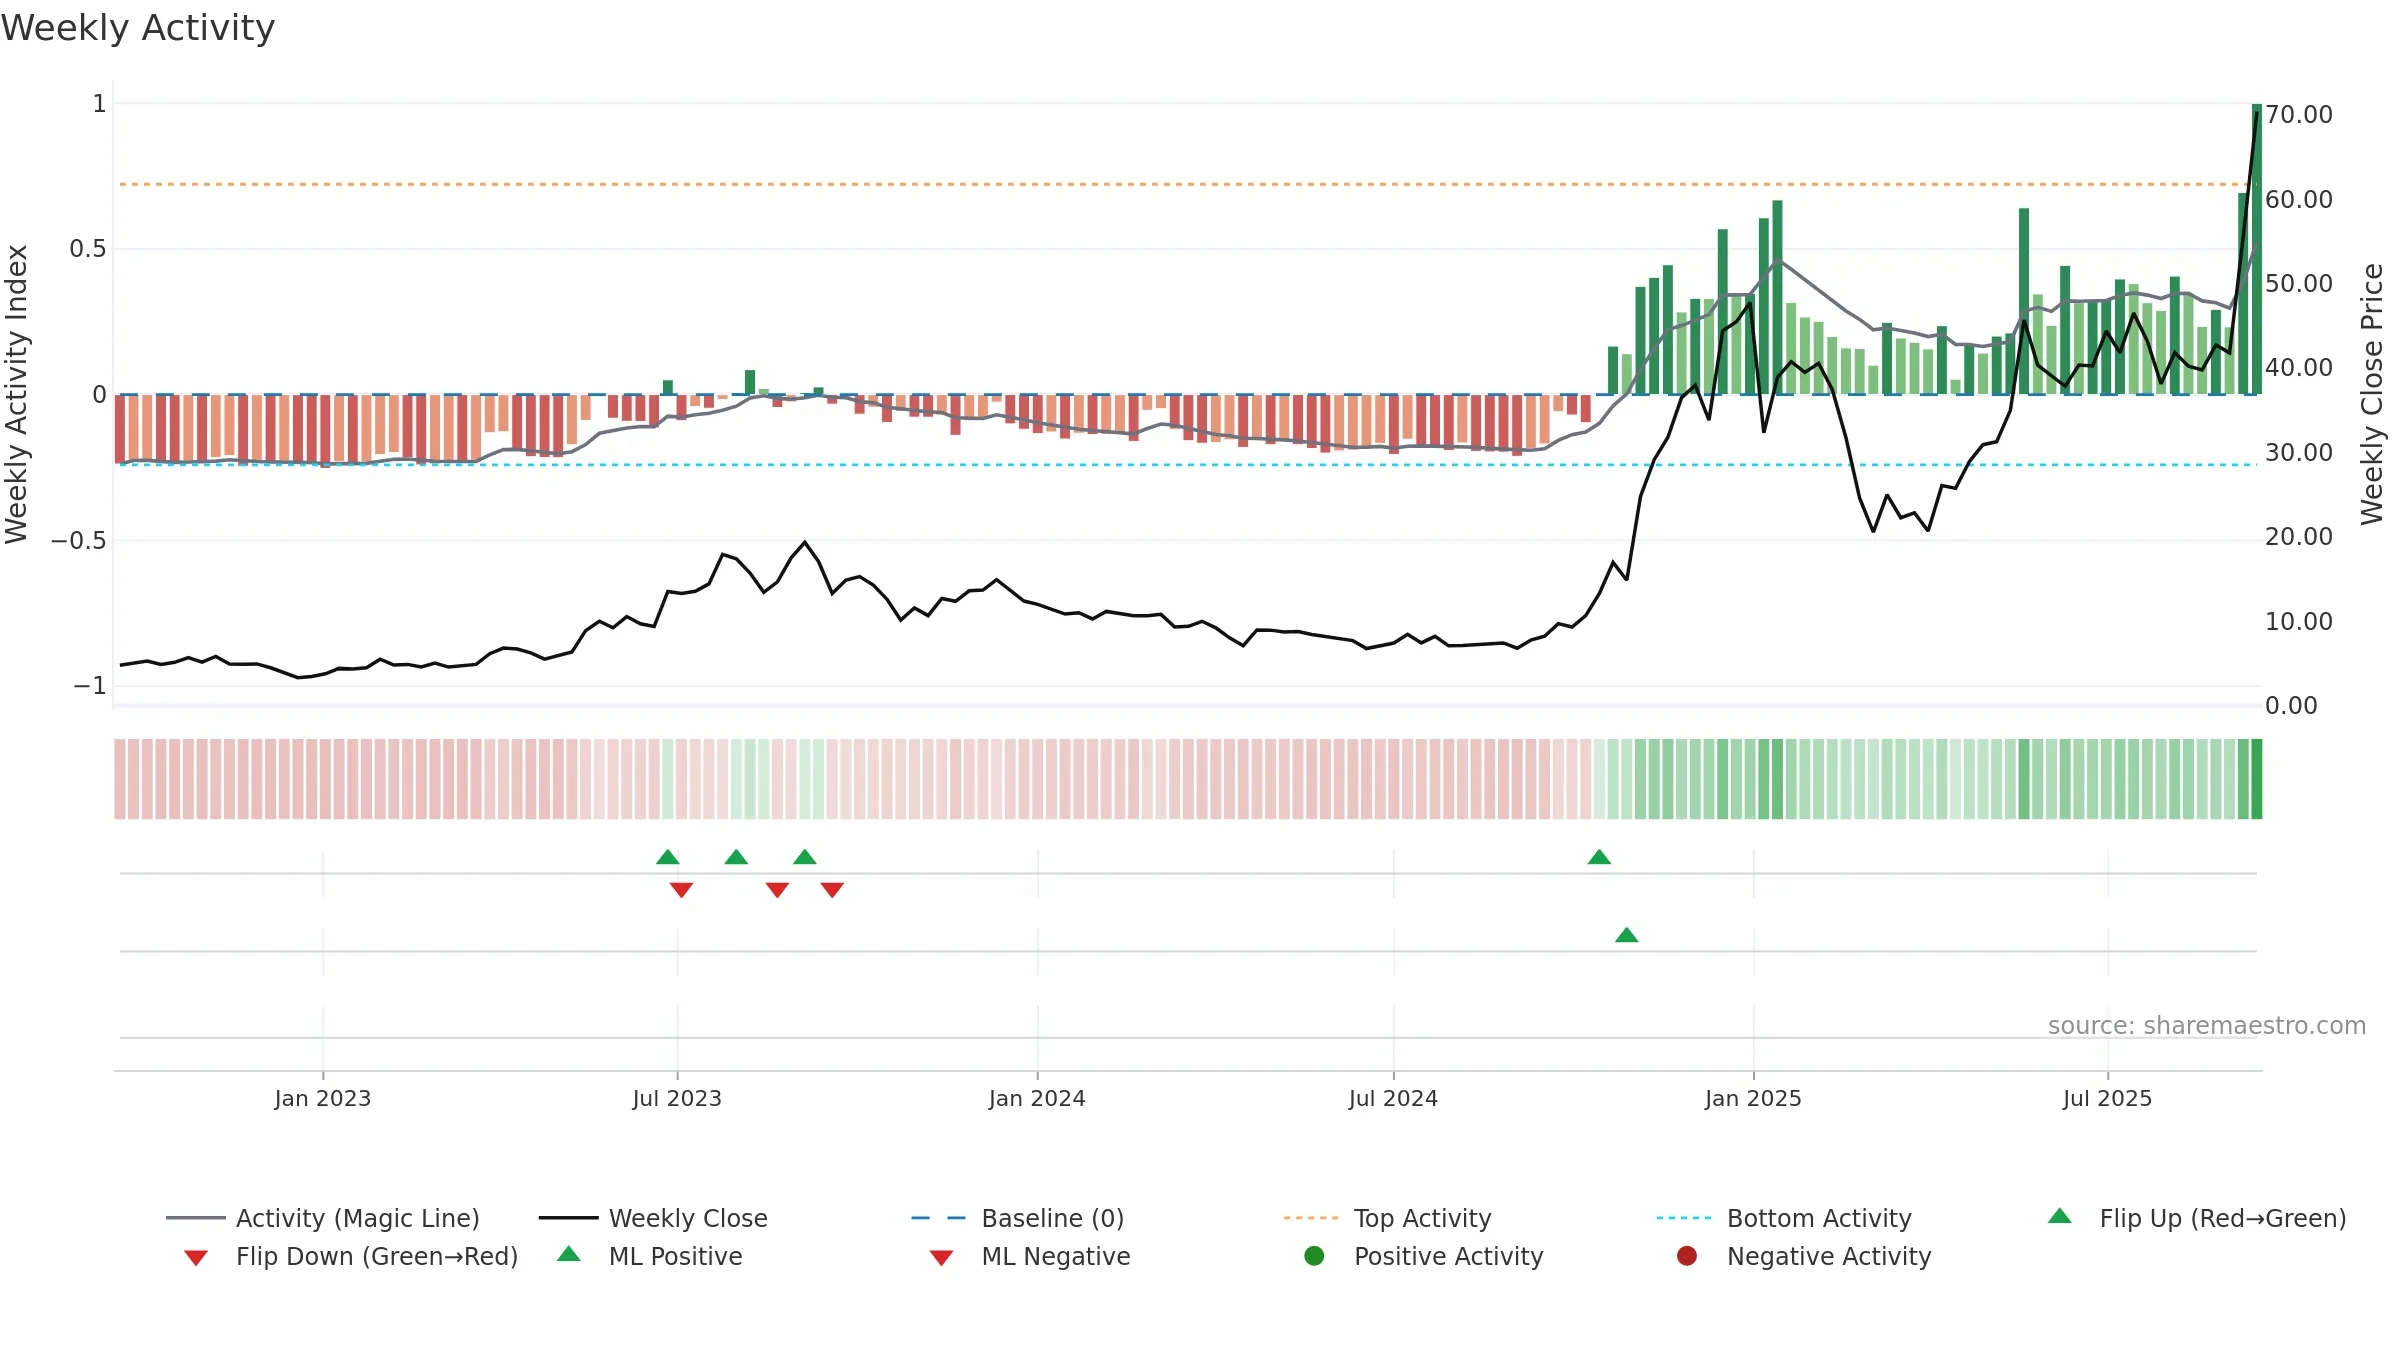Screen dimensions: 2400x1350
Task: Click the 0.5 activity index tick label
Action: pyautogui.click(x=88, y=249)
